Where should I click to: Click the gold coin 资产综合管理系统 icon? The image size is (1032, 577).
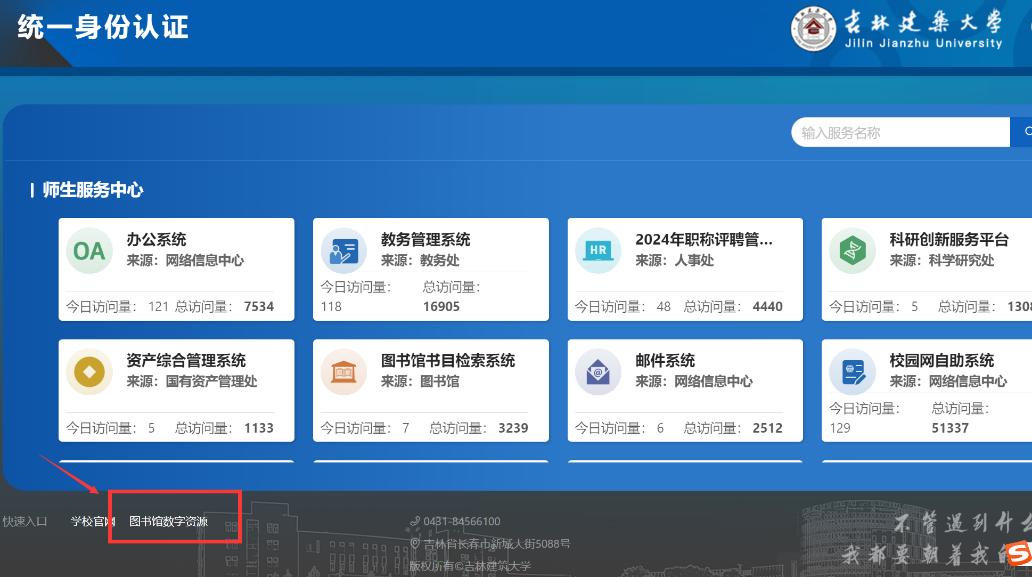click(89, 372)
